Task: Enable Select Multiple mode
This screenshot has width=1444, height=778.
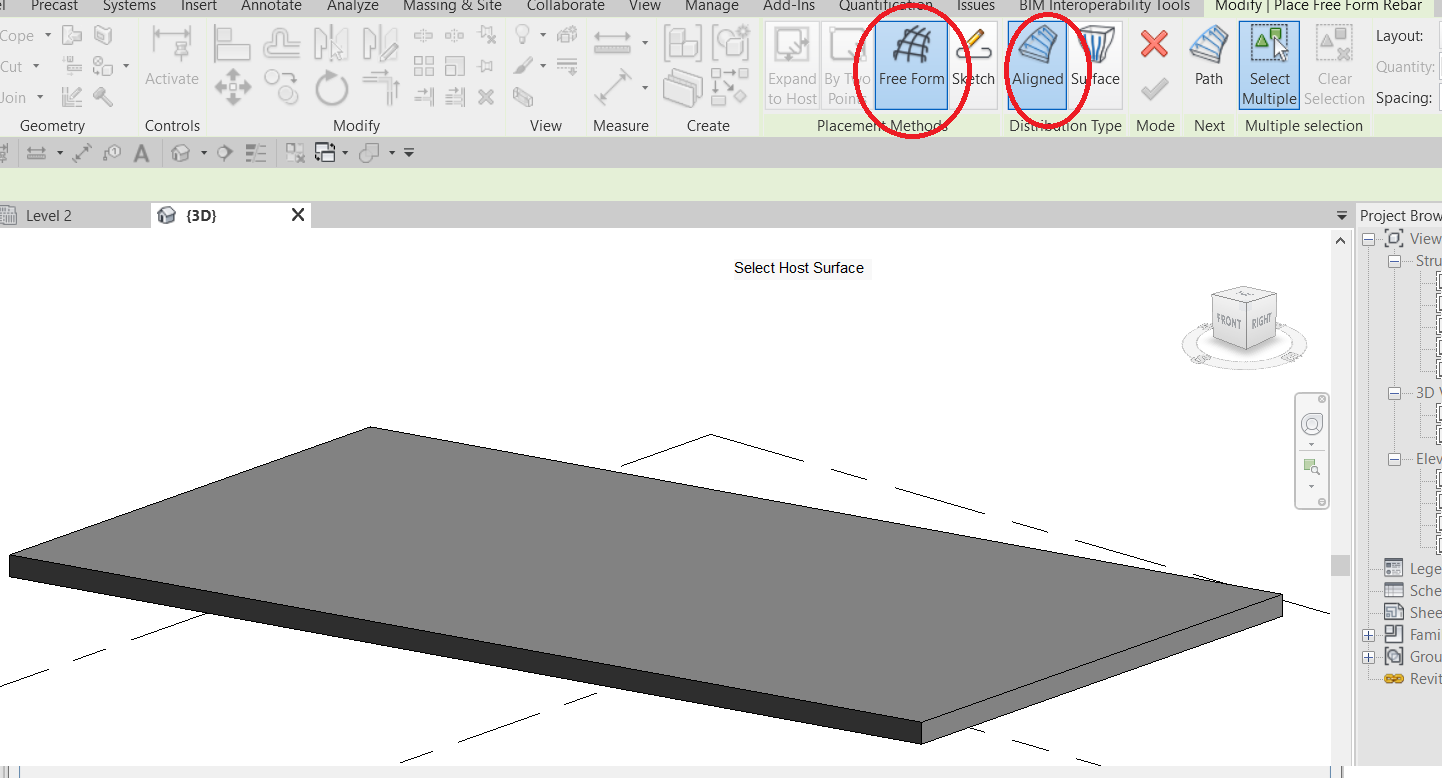Action: (x=1268, y=64)
